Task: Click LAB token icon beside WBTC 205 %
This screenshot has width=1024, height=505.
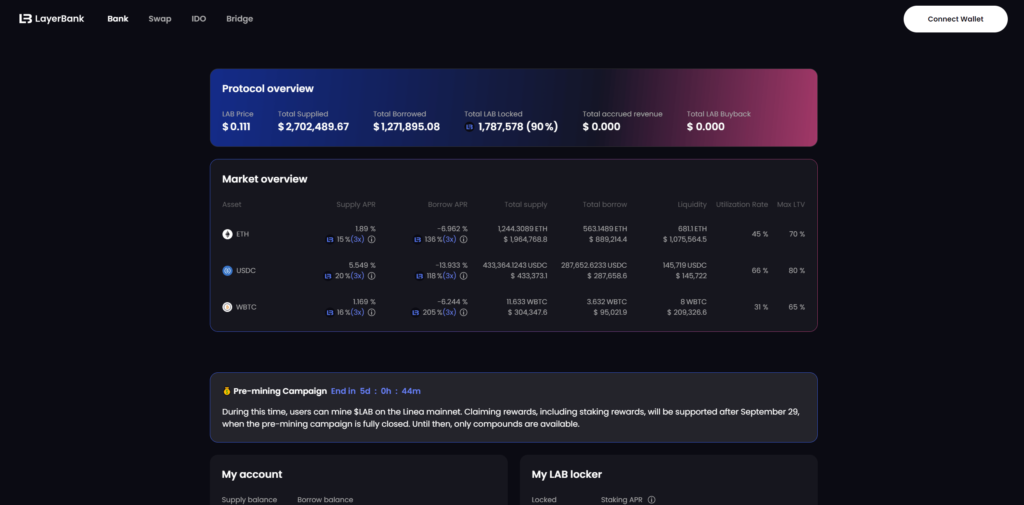Action: 415,313
